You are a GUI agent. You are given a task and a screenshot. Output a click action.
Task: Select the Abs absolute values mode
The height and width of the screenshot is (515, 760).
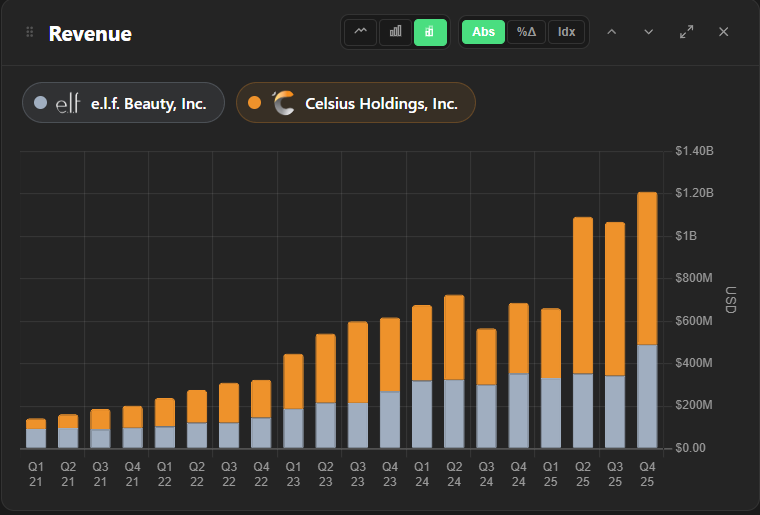(x=483, y=32)
